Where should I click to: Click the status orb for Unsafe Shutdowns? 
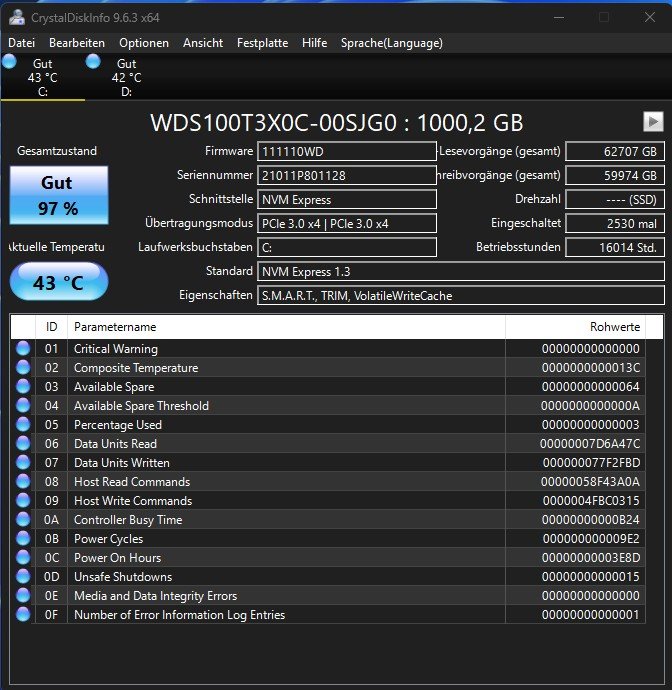coord(23,576)
